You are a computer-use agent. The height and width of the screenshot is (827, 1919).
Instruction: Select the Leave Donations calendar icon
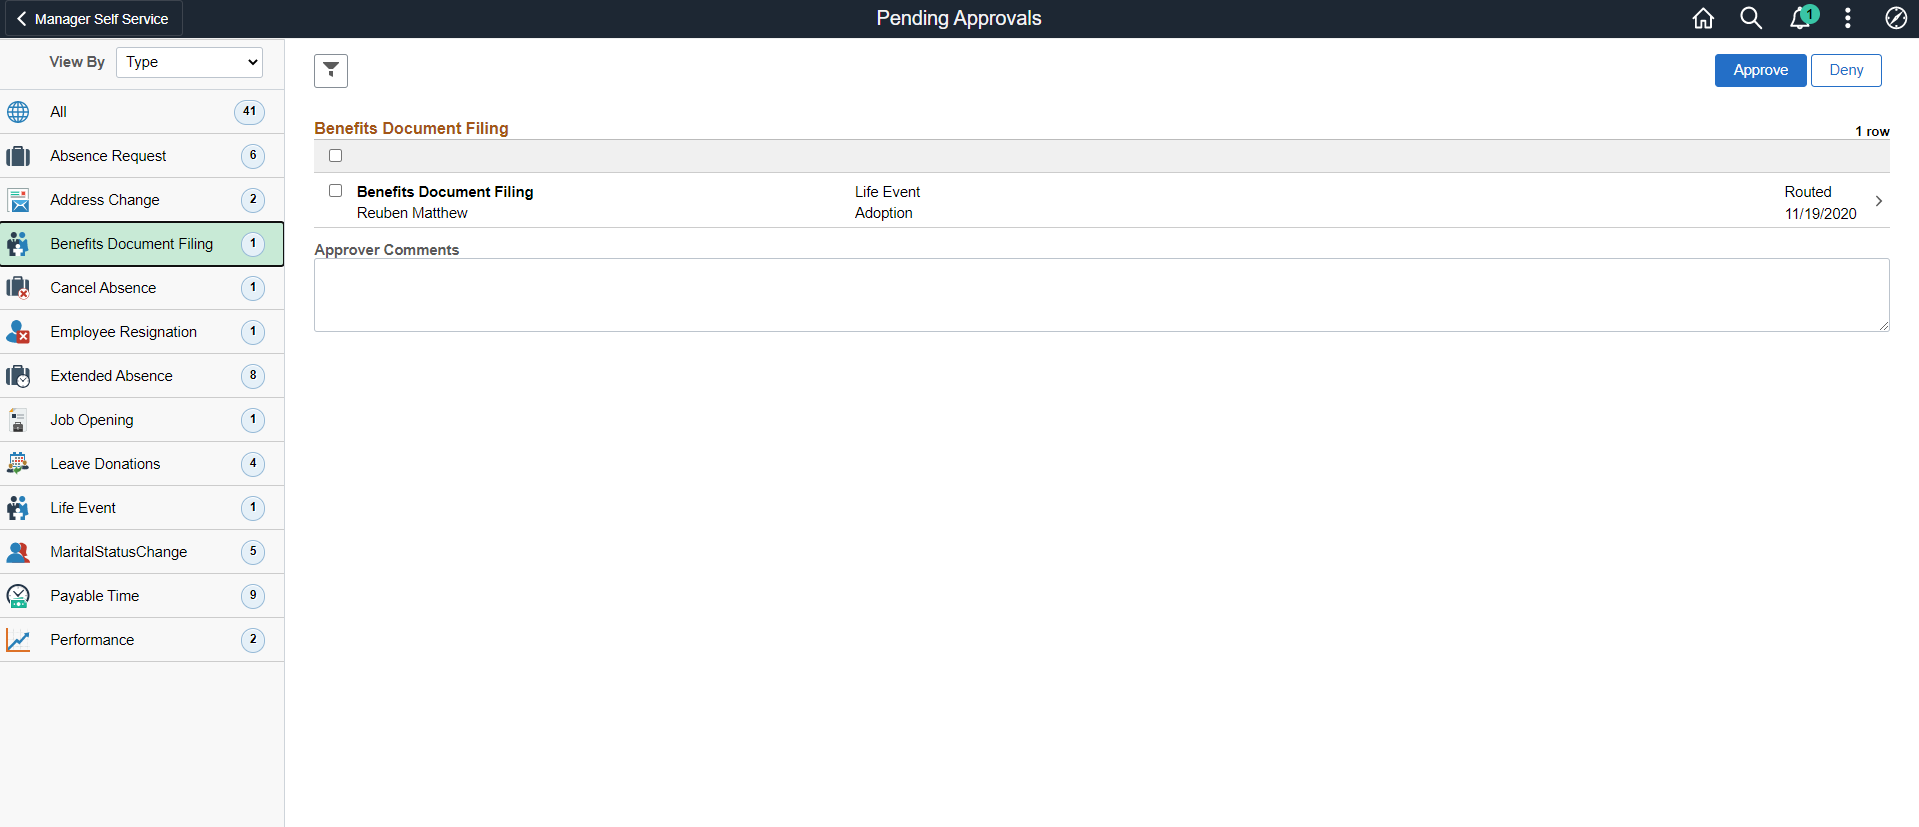(18, 464)
